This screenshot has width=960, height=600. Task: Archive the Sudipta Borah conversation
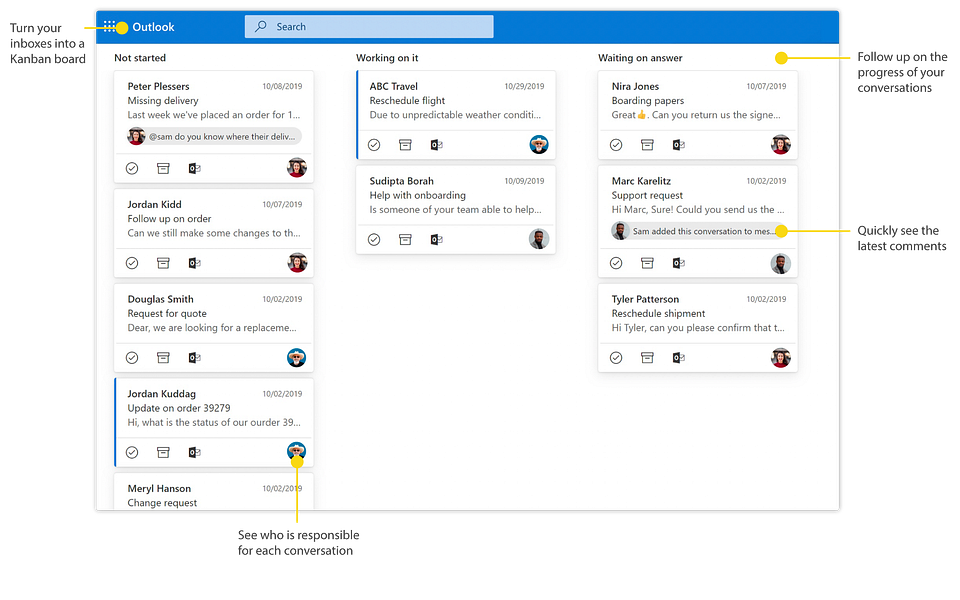pos(405,239)
